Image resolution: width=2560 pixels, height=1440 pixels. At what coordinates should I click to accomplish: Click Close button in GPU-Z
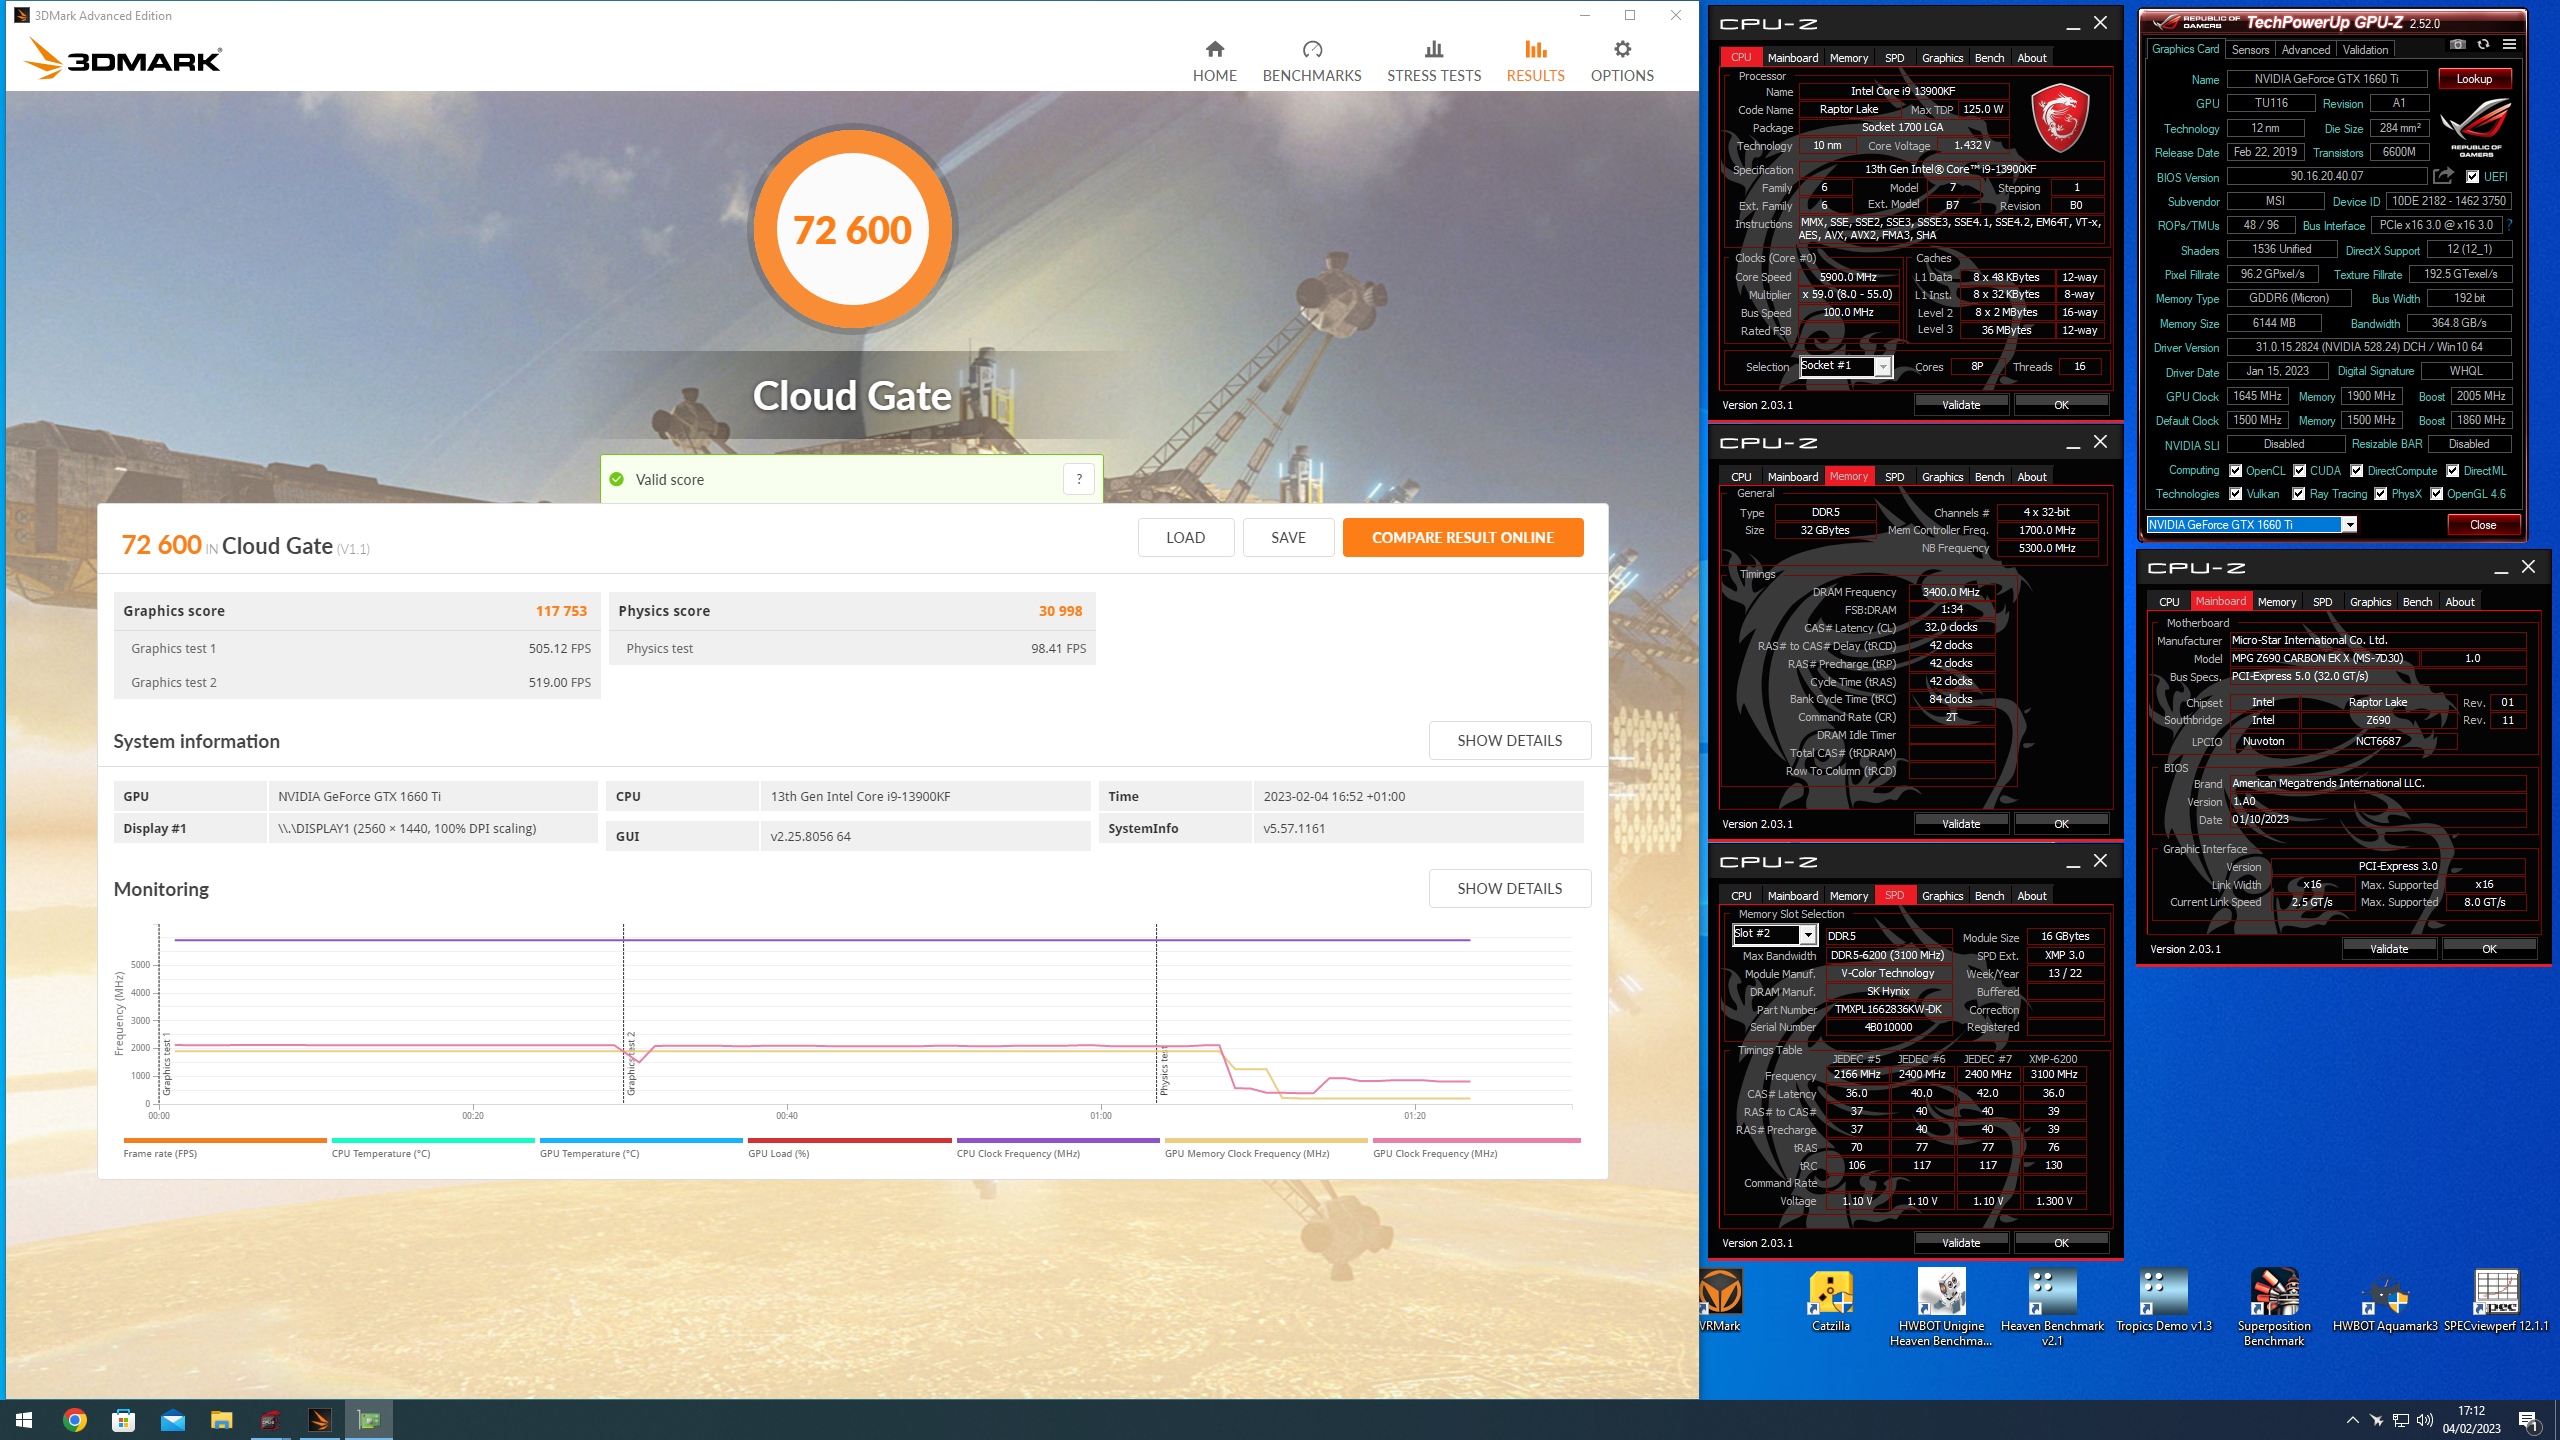[2483, 525]
